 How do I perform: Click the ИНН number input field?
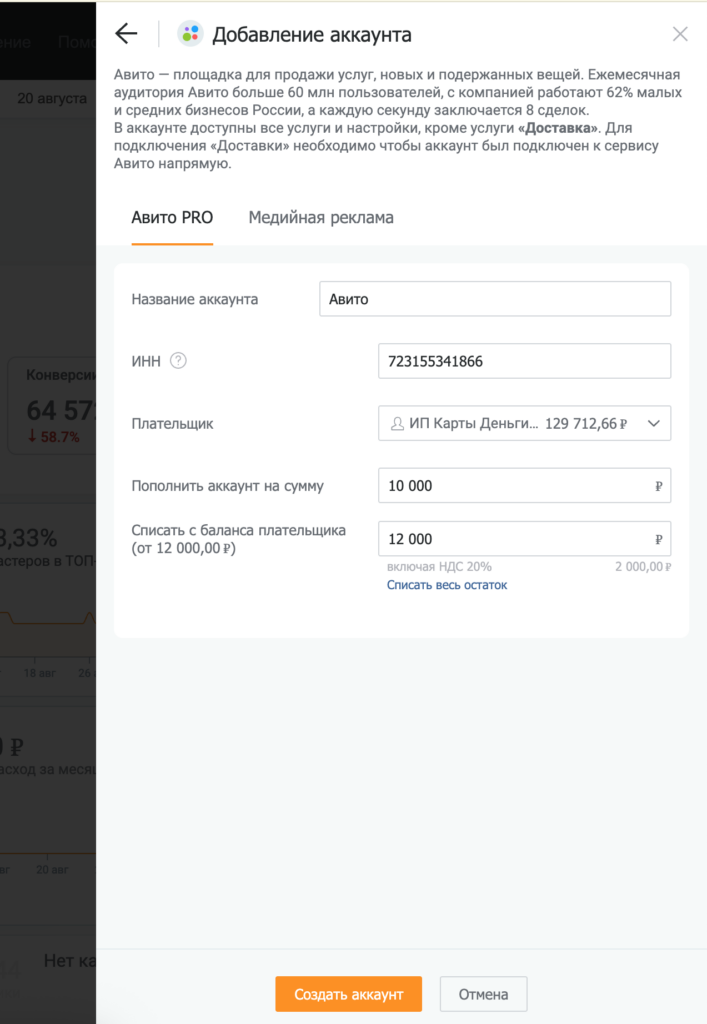pyautogui.click(x=524, y=361)
